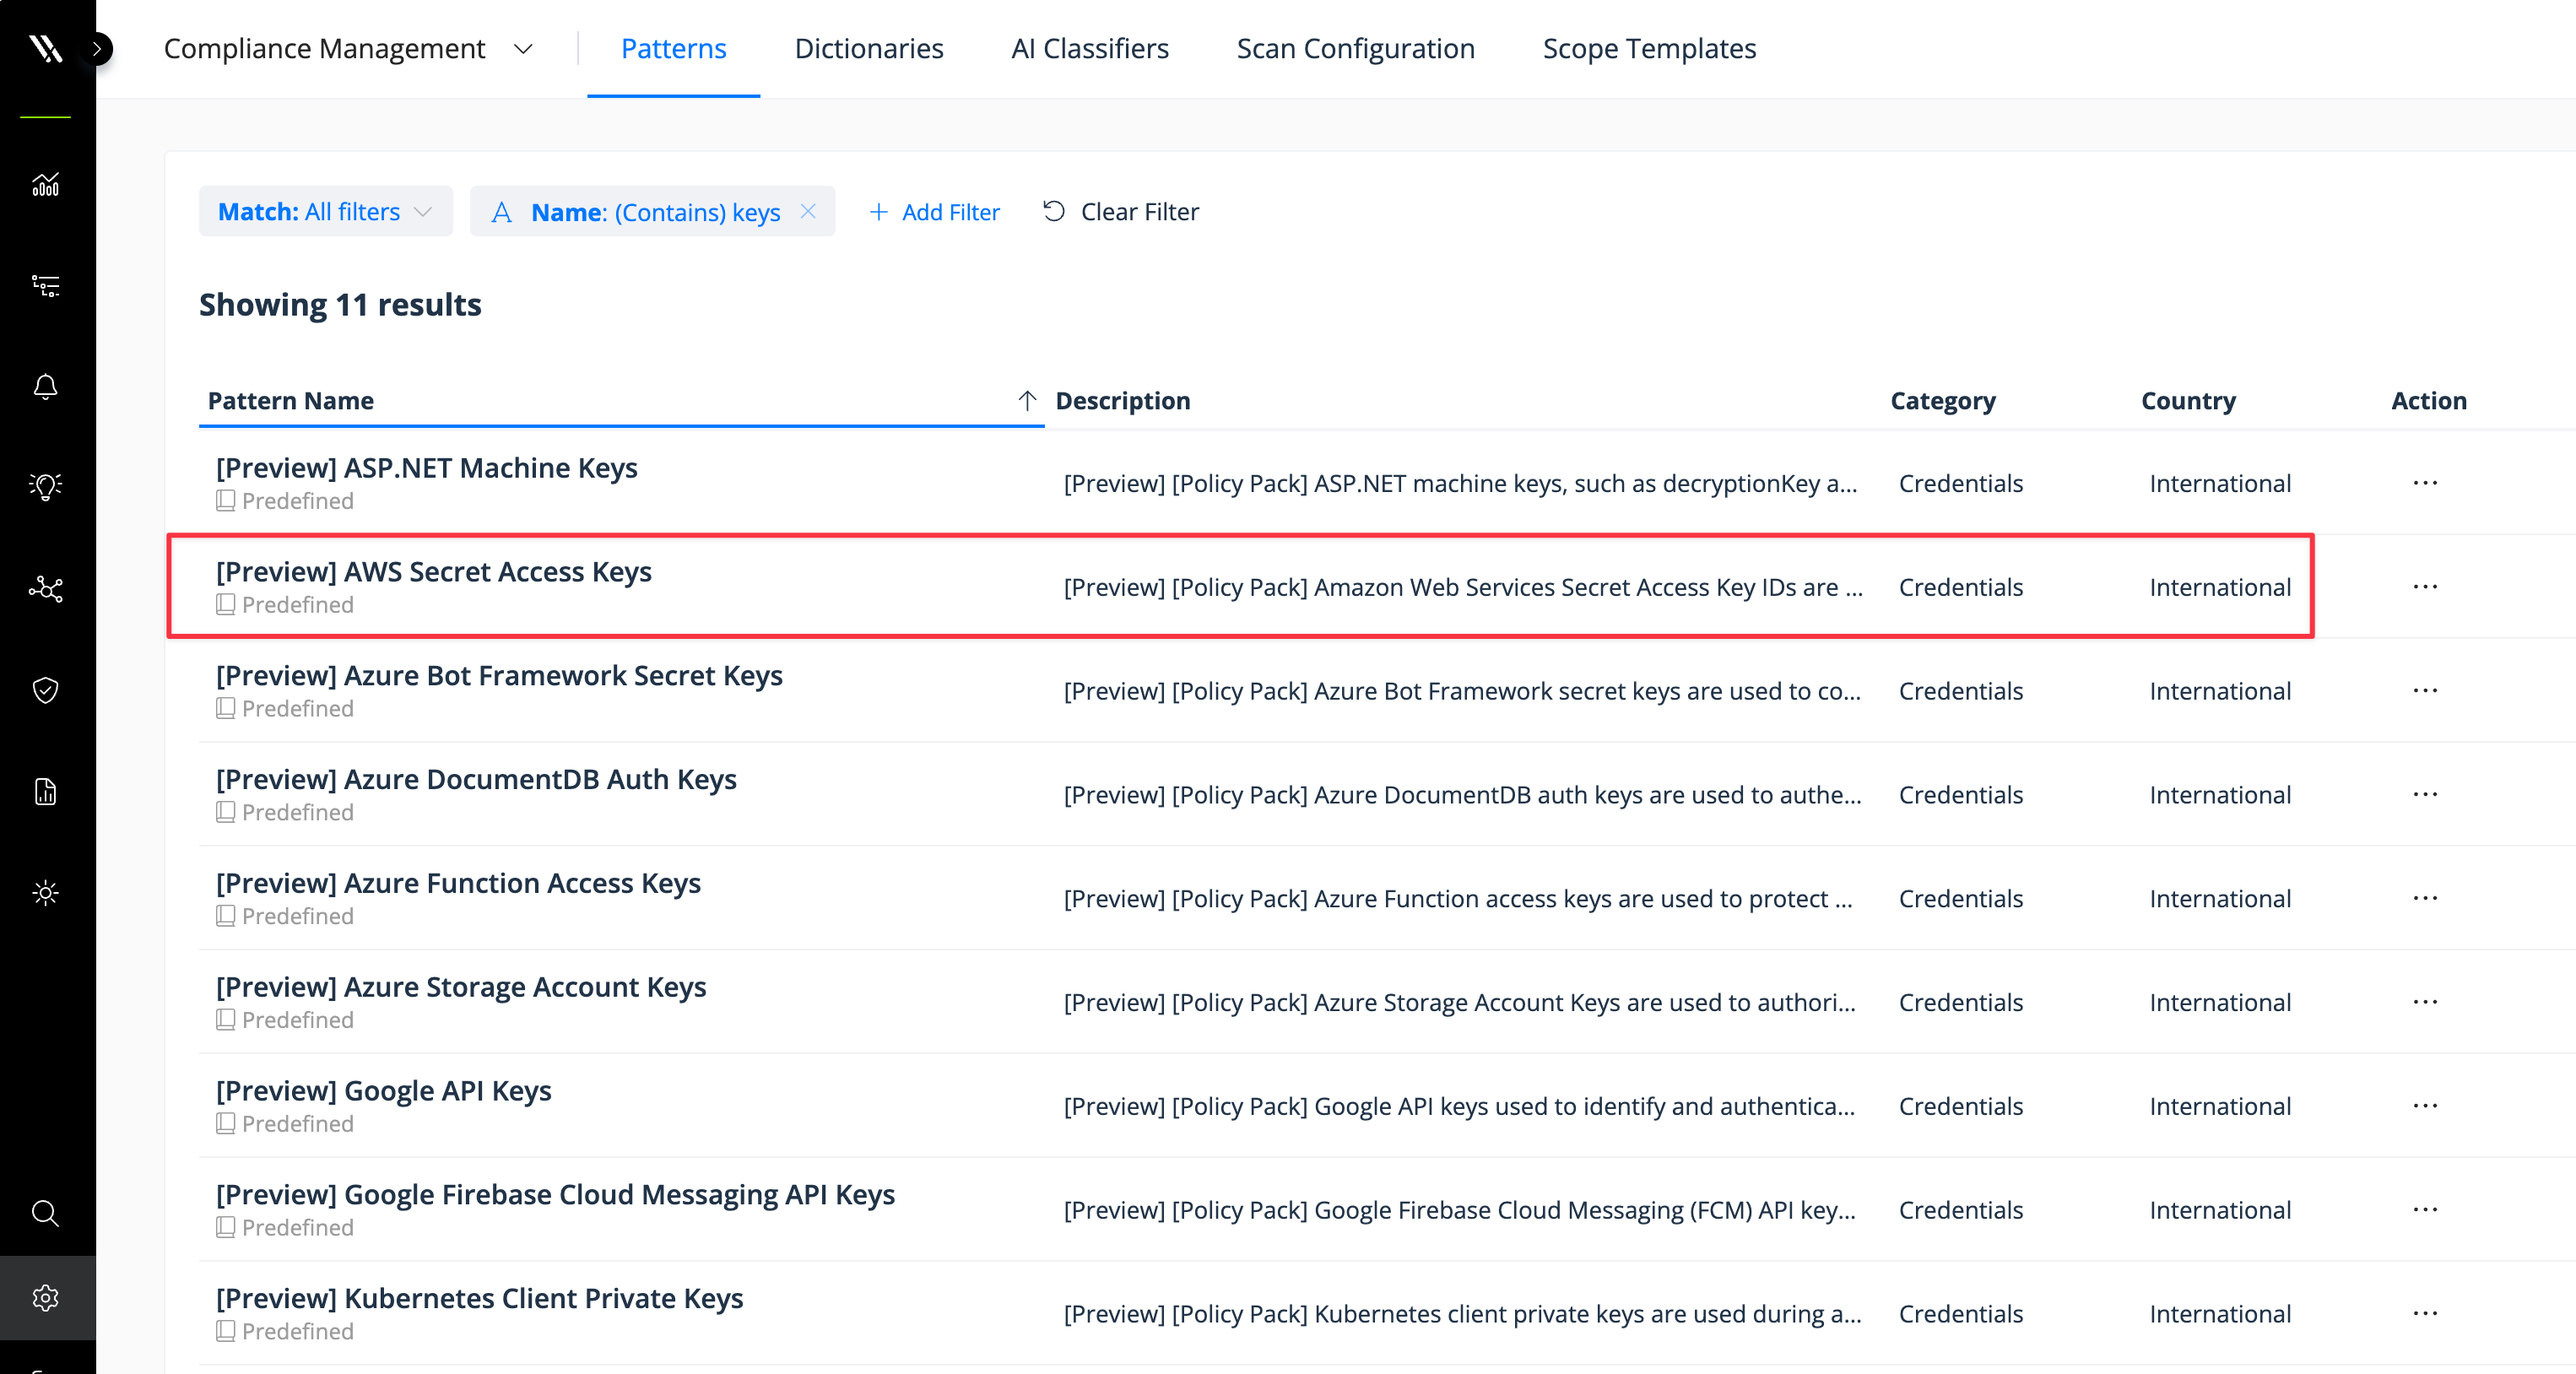Viewport: 2576px width, 1374px height.
Task: Open search using the magnifier icon
Action: (x=45, y=1214)
